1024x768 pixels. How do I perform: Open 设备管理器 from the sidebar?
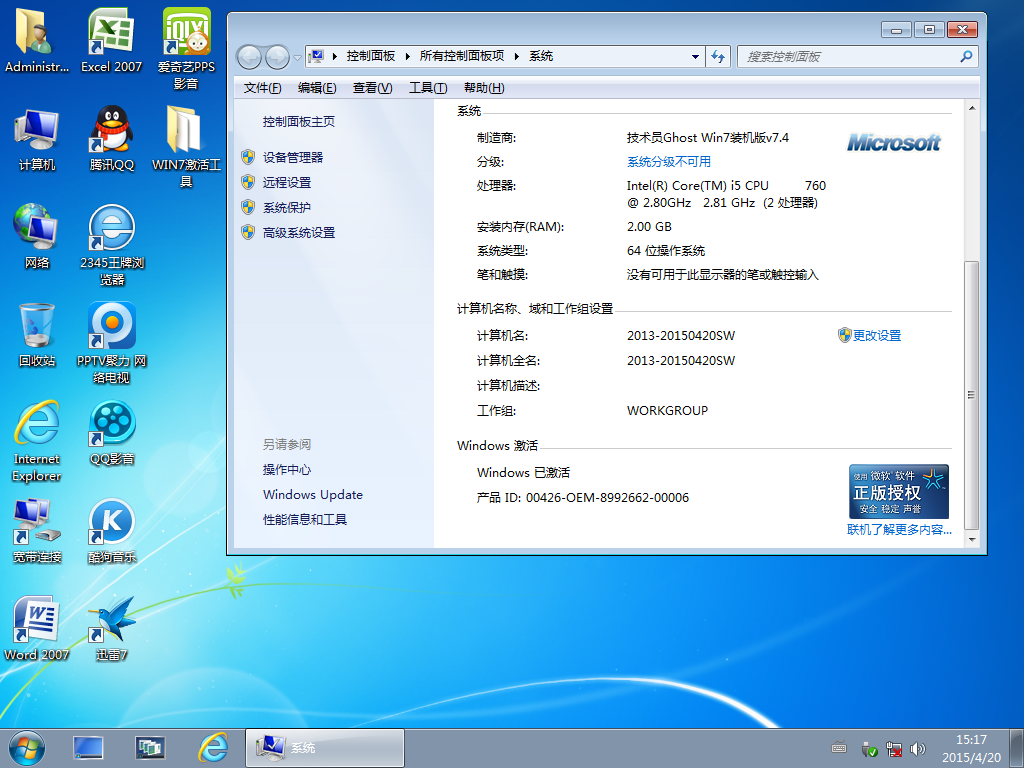(x=293, y=157)
